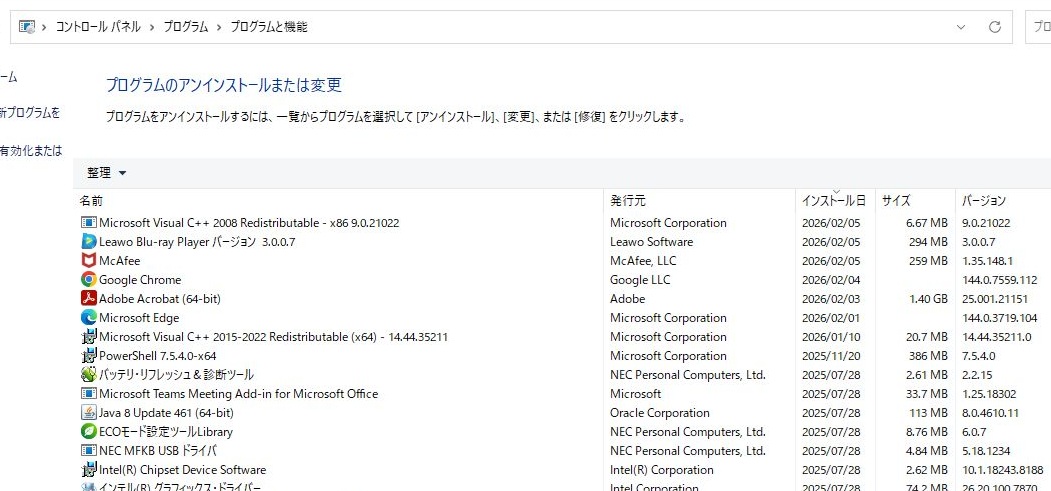The image size is (1051, 491).
Task: Select the PowerShell 7.5.4.0-x64 icon
Action: point(88,356)
